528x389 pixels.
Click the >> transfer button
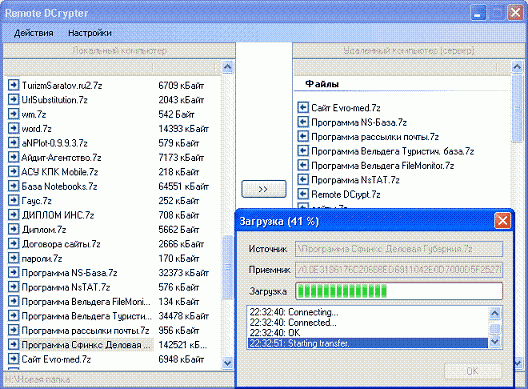[x=264, y=189]
